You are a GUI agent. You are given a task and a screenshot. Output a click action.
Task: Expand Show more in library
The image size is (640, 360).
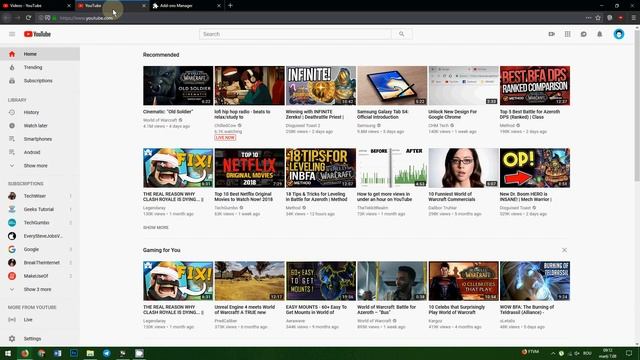(40, 166)
